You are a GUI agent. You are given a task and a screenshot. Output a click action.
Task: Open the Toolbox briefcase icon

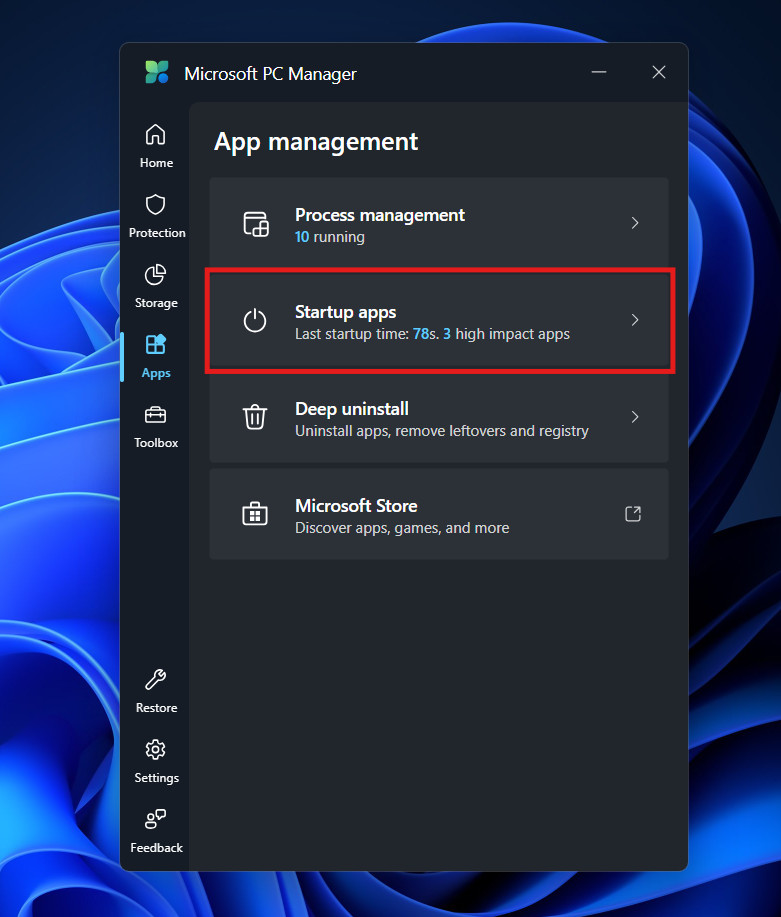(x=156, y=415)
